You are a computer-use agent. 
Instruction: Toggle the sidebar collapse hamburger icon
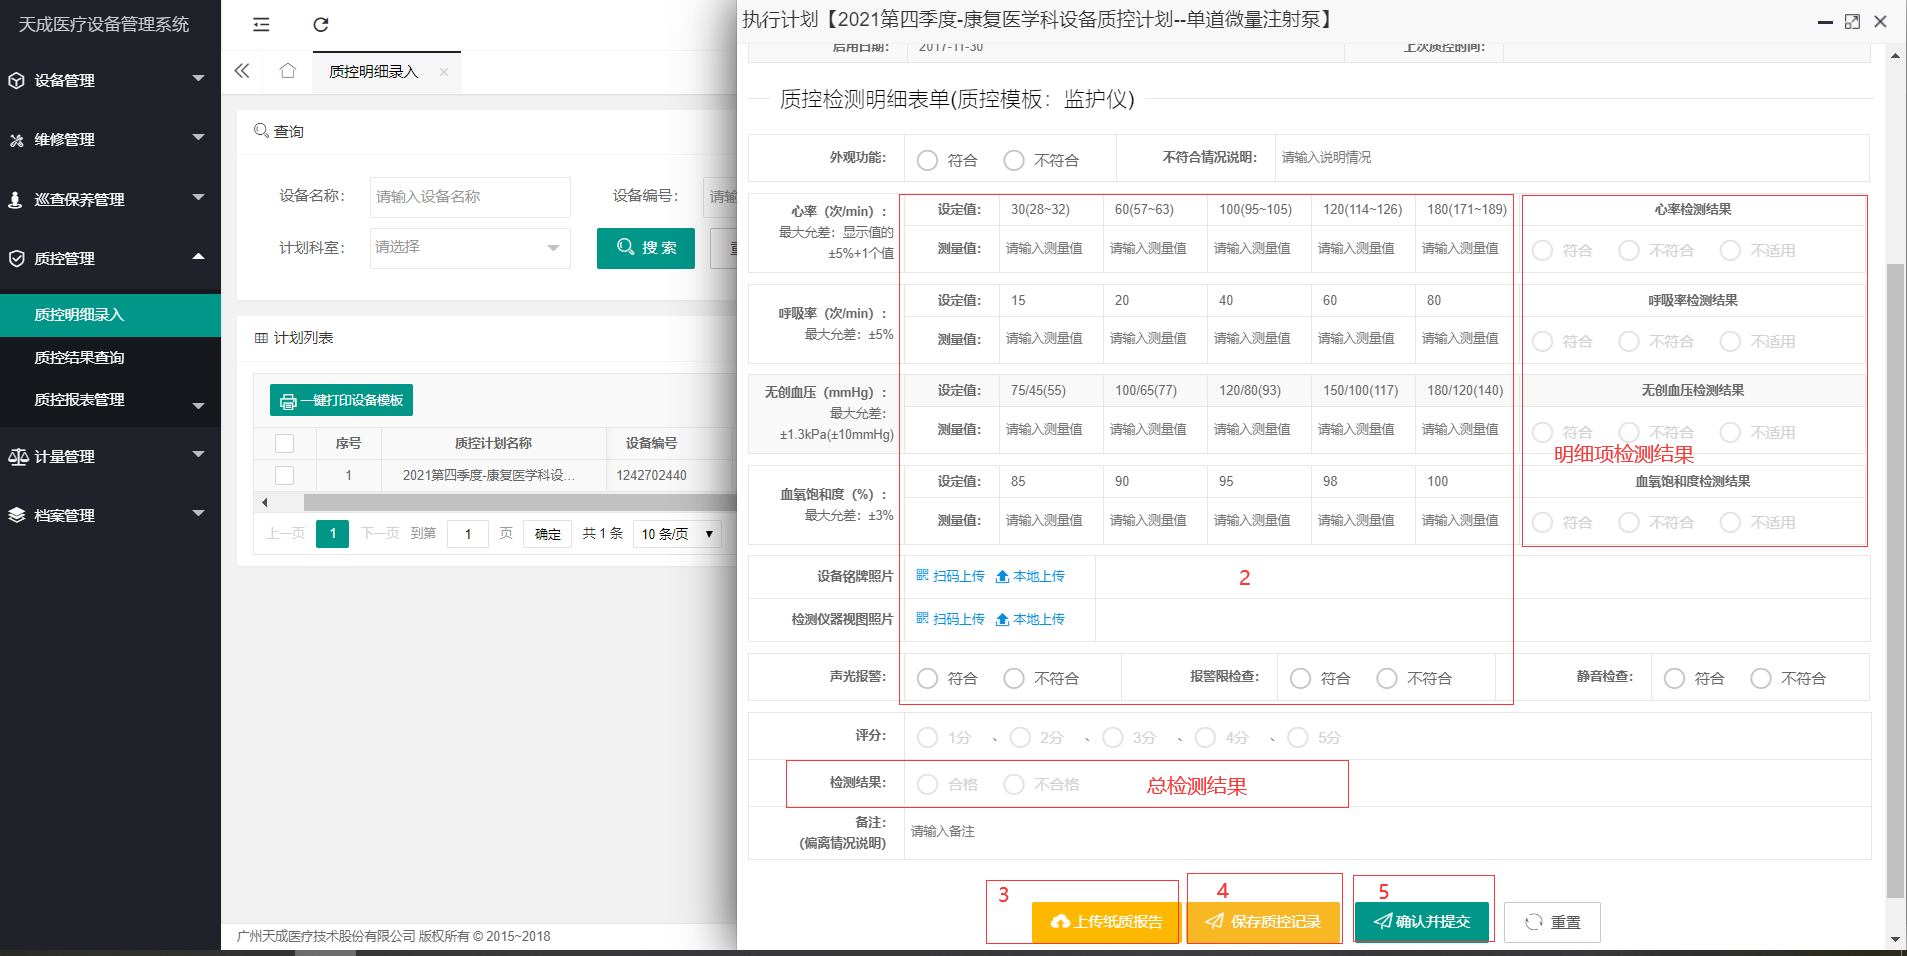pos(261,25)
